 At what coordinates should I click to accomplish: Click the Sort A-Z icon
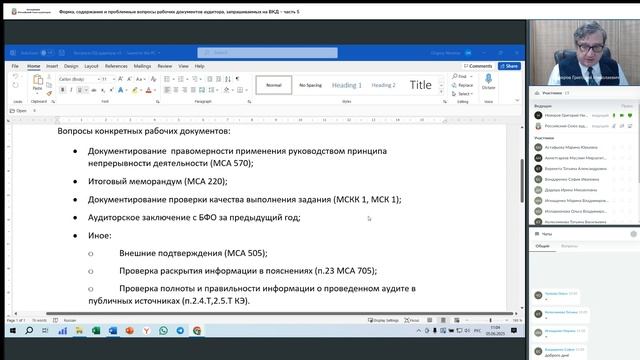tap(228, 79)
